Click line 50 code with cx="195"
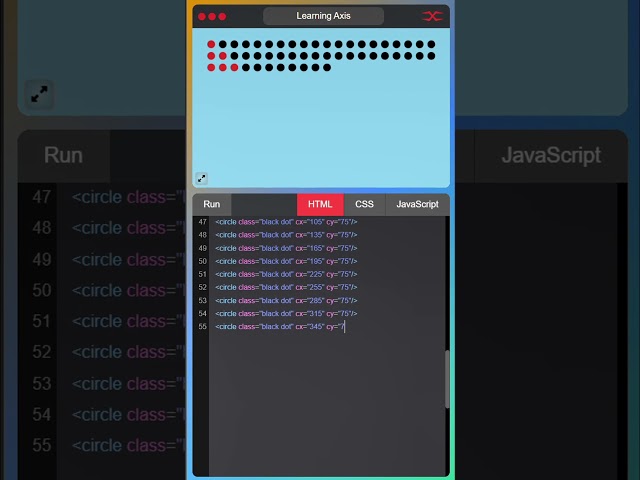 click(286, 261)
